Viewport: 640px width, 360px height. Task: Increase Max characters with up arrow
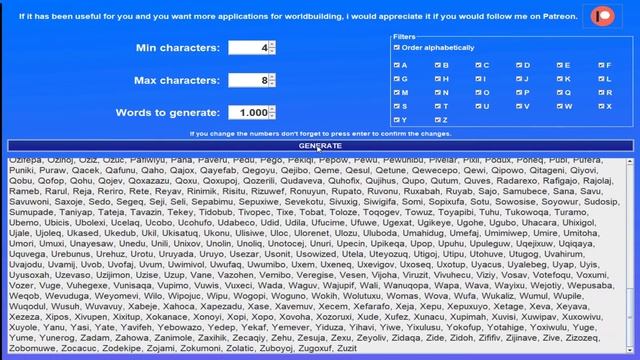272,77
